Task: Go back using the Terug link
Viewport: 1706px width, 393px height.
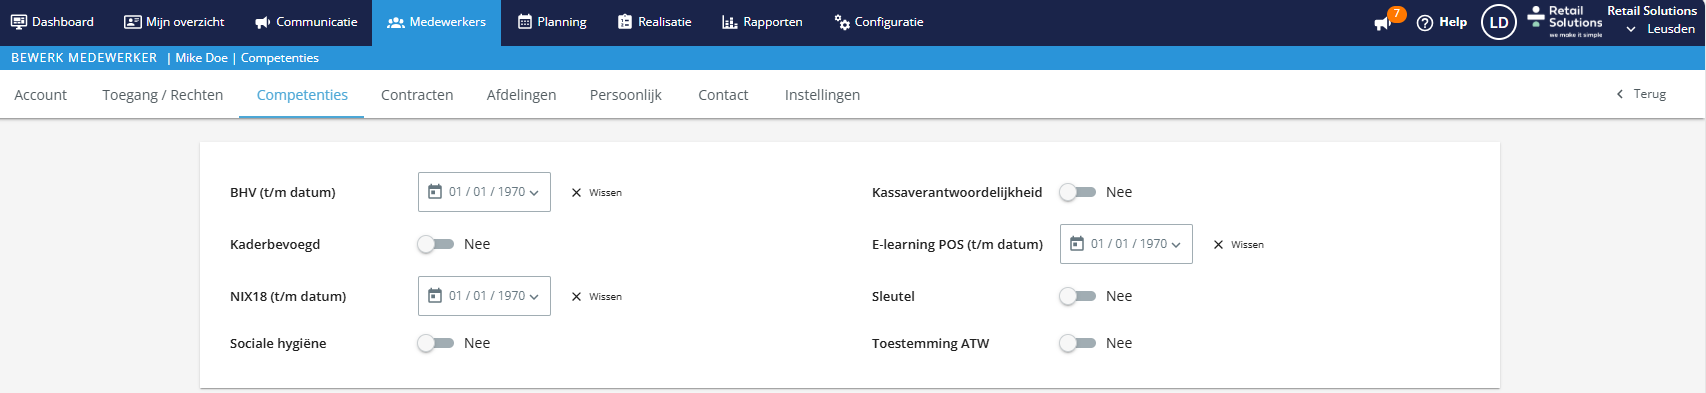Action: click(1641, 94)
